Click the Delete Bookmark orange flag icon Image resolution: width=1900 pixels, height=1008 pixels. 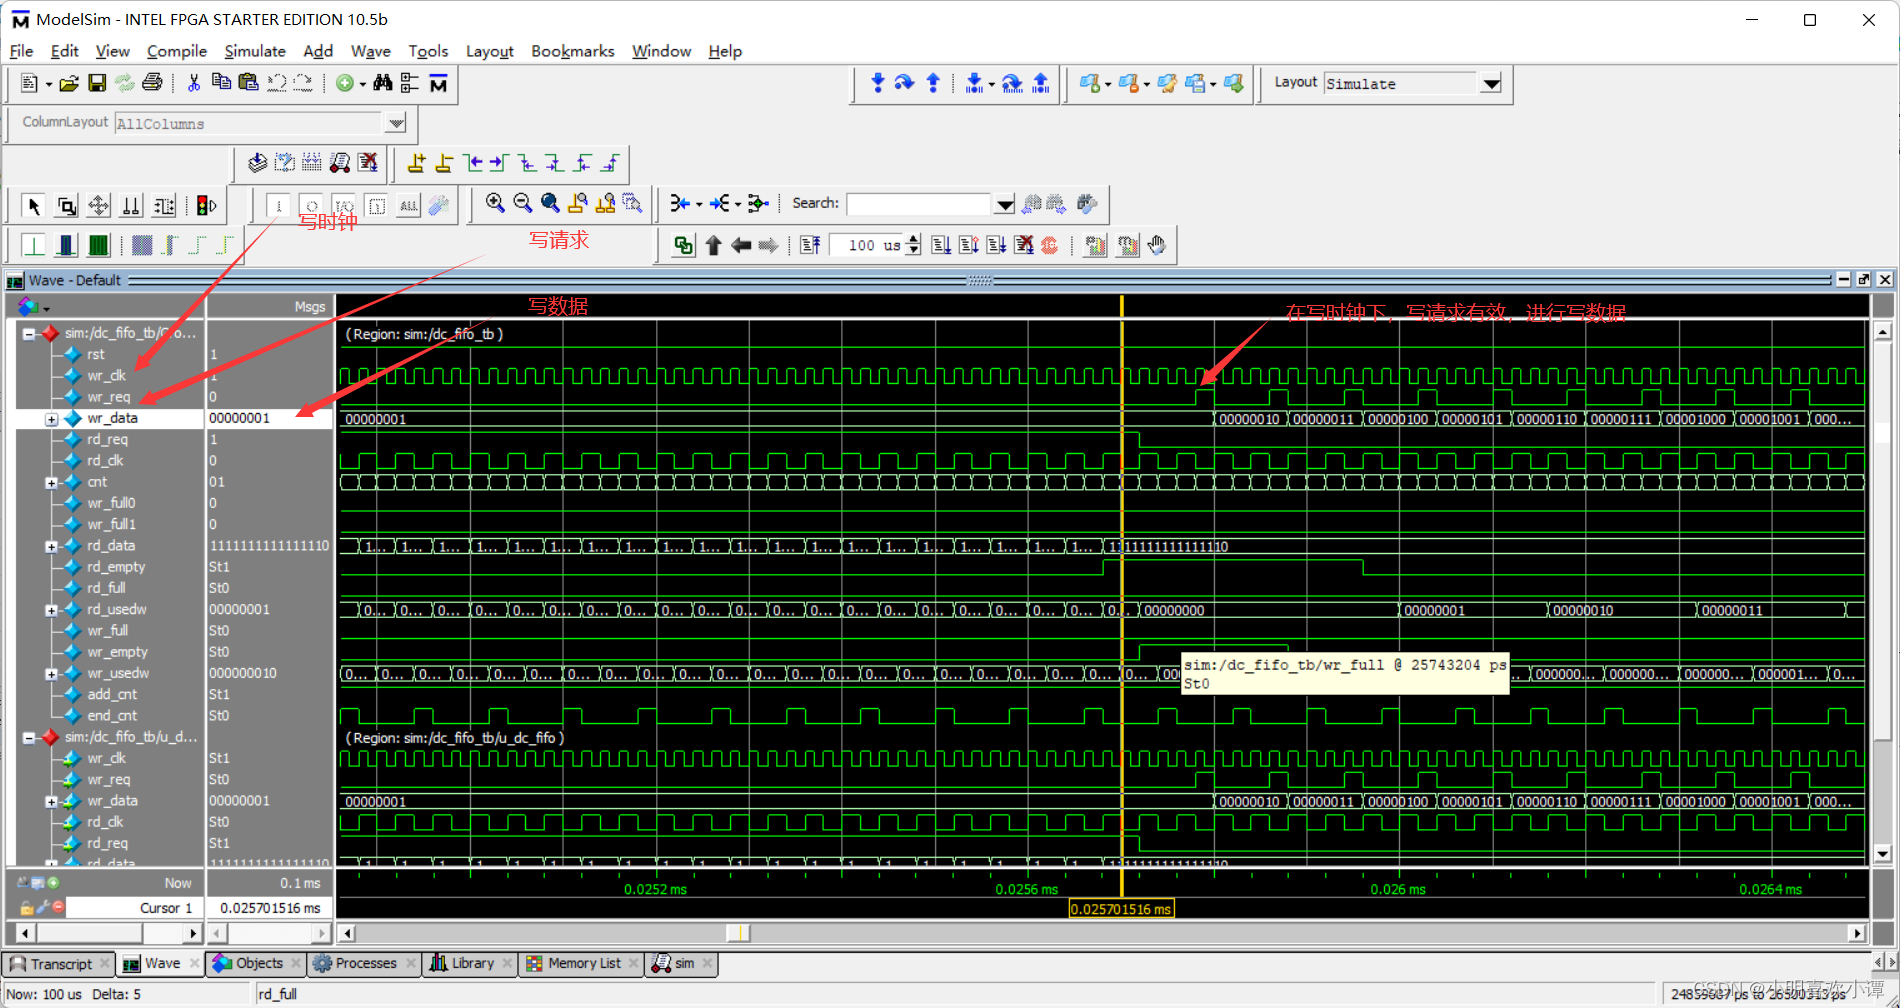point(1131,84)
